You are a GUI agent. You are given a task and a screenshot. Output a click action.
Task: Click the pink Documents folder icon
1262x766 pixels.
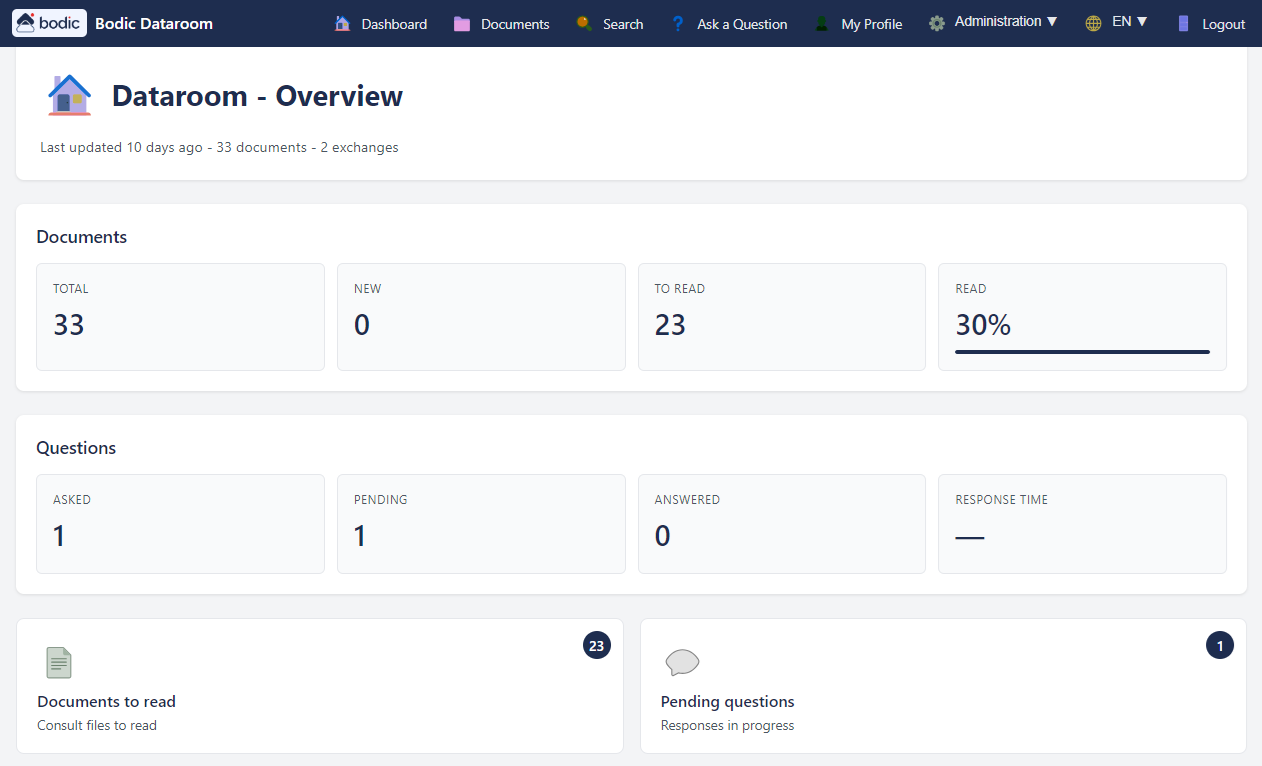click(x=461, y=24)
